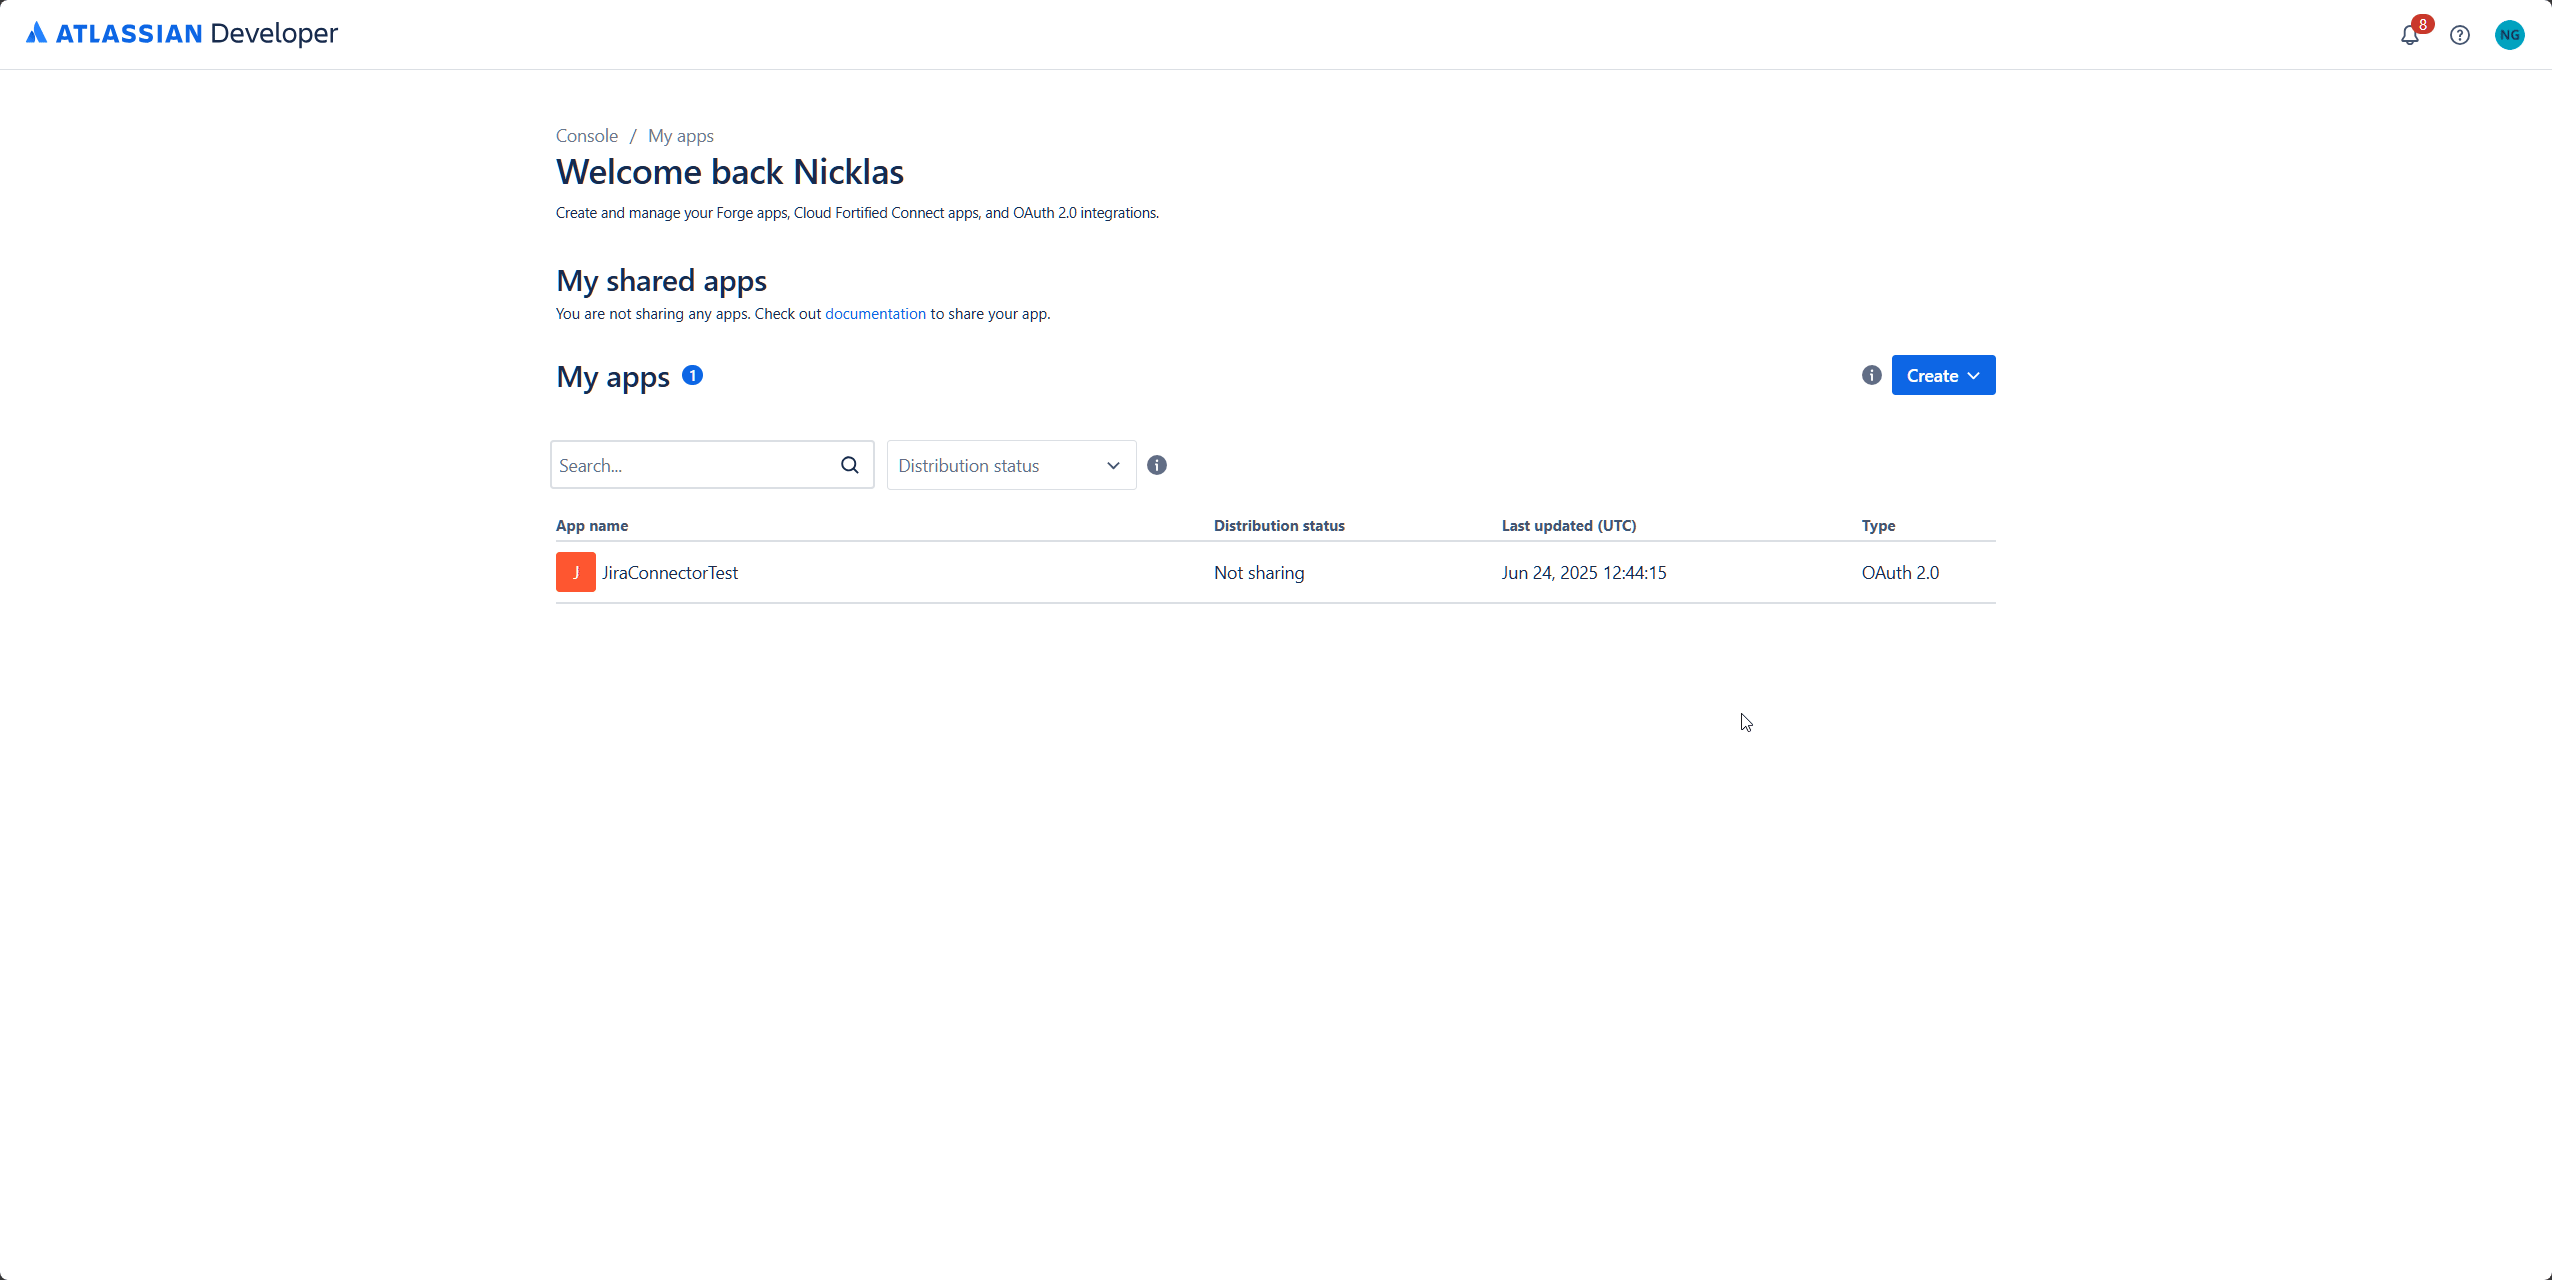Go to Console breadcrumb
The width and height of the screenshot is (2552, 1280).
click(586, 136)
